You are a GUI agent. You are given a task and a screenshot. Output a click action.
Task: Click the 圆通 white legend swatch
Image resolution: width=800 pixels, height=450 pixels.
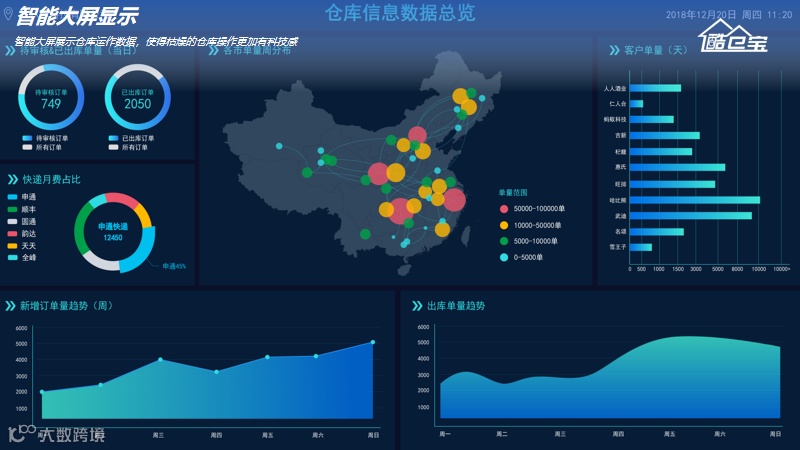tap(13, 221)
